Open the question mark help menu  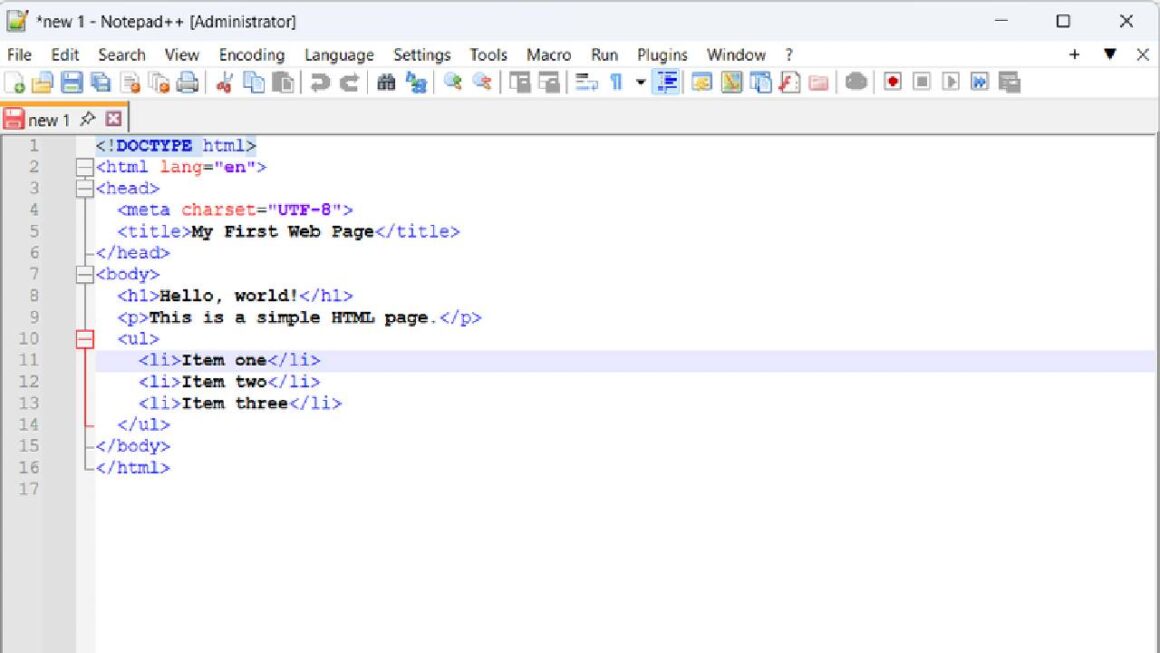789,55
